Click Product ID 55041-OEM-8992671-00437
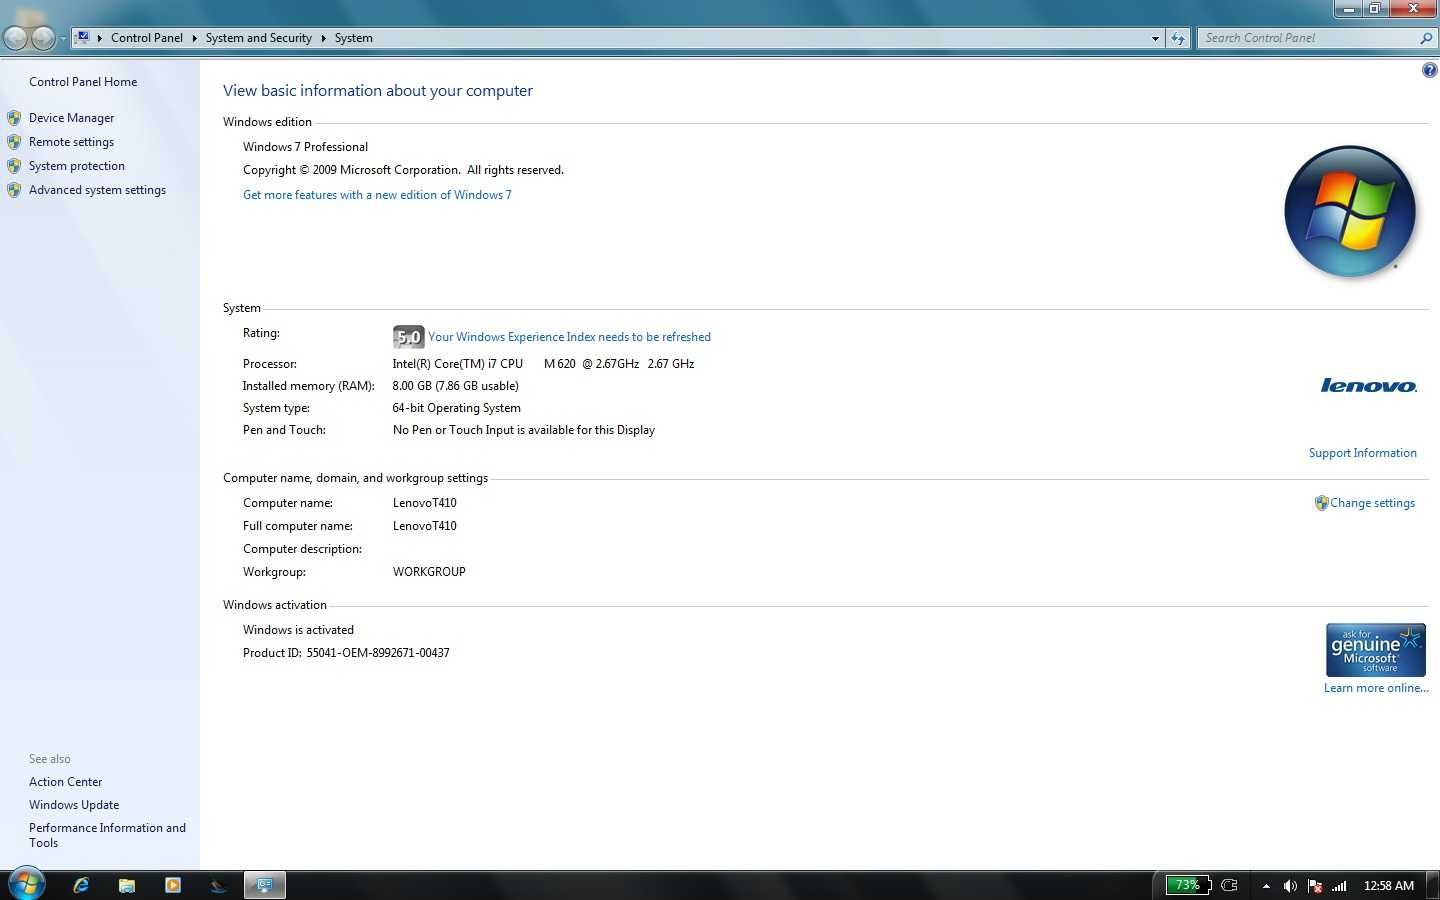1440x900 pixels. coord(346,653)
